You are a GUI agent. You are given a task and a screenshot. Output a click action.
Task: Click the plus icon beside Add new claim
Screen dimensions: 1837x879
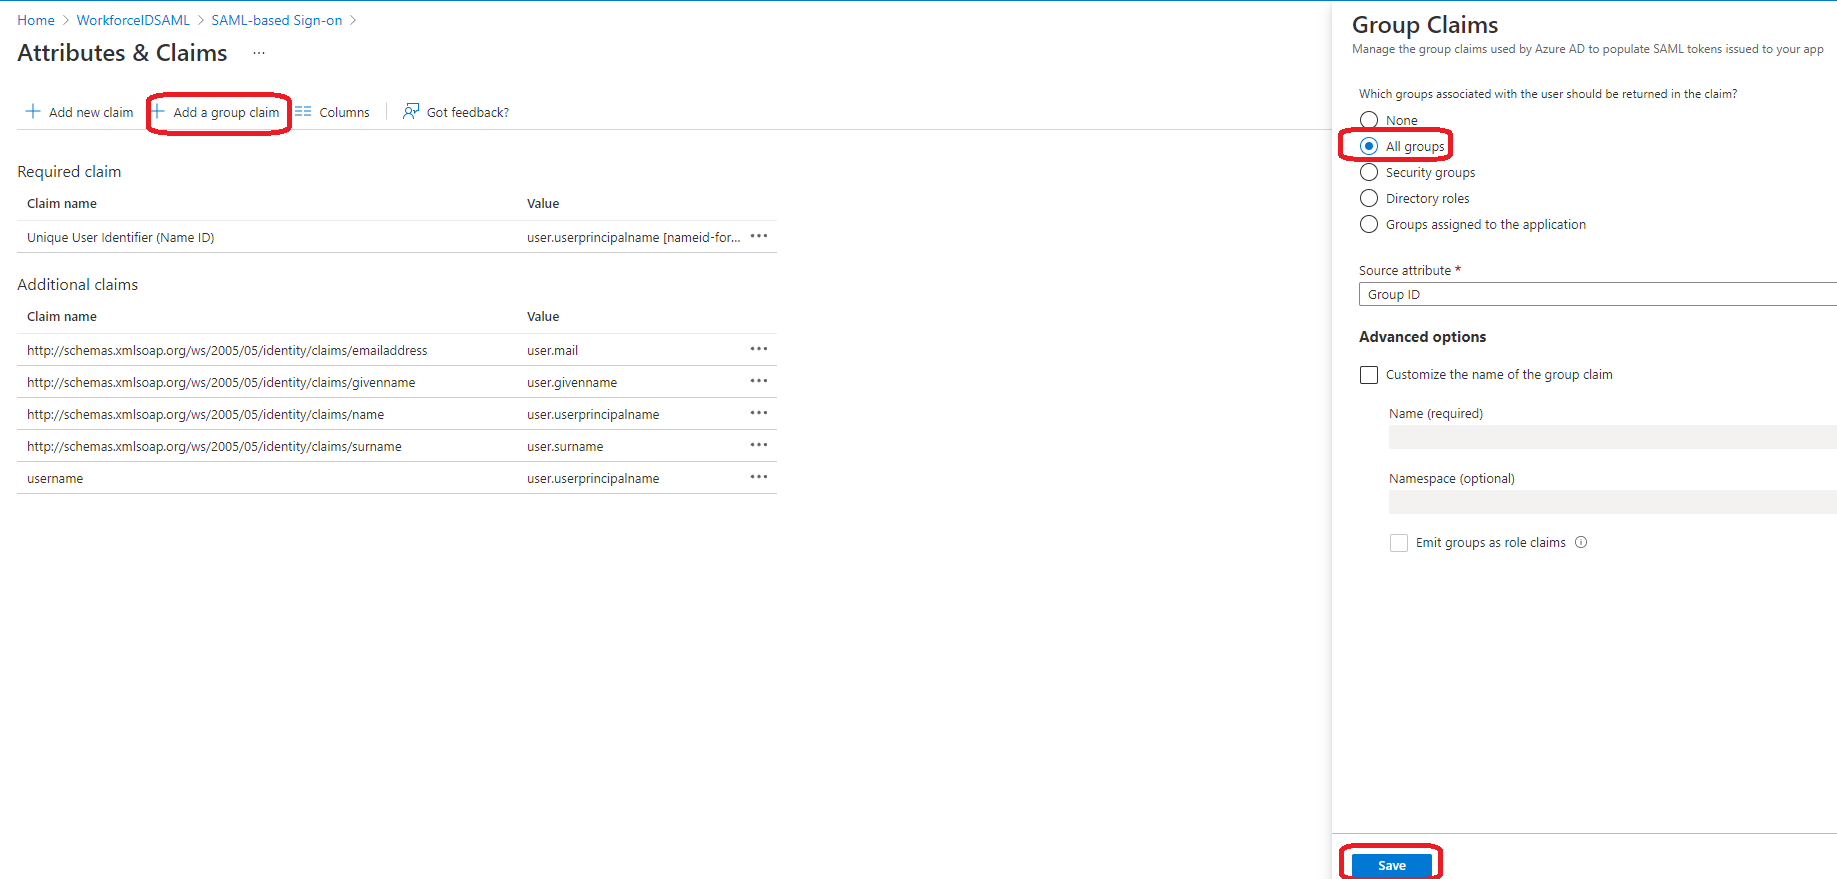[33, 111]
